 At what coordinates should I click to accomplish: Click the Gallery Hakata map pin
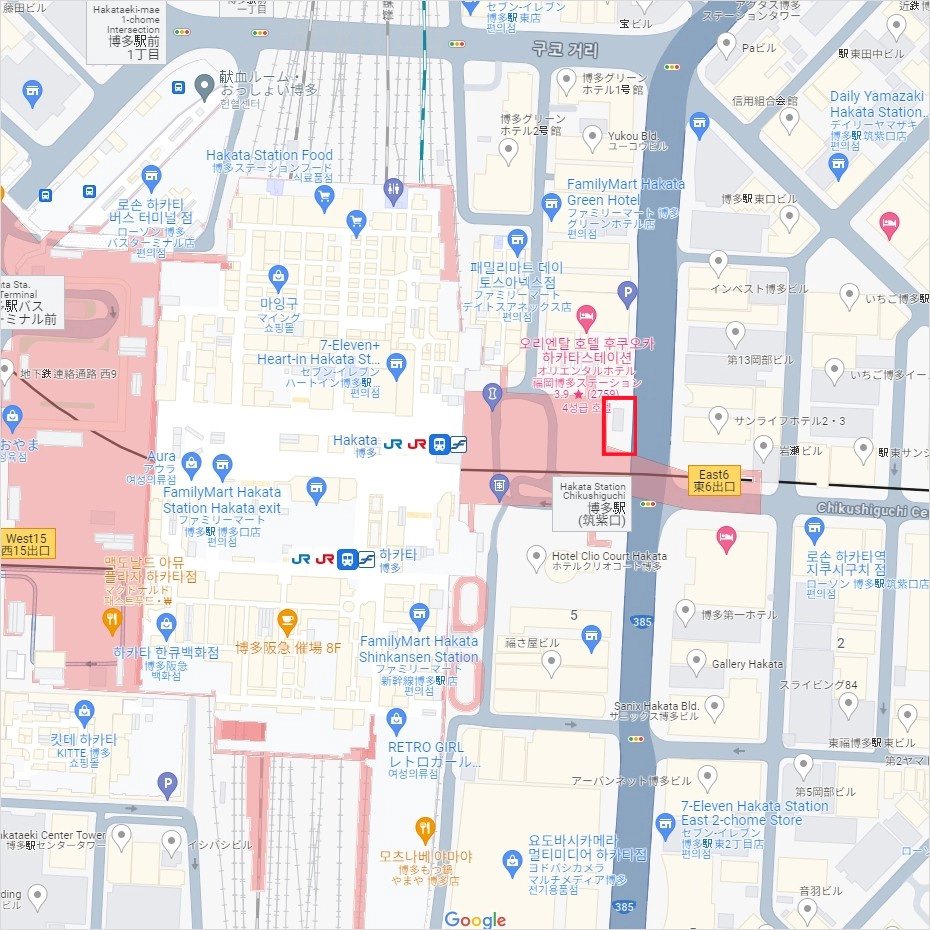pyautogui.click(x=696, y=661)
